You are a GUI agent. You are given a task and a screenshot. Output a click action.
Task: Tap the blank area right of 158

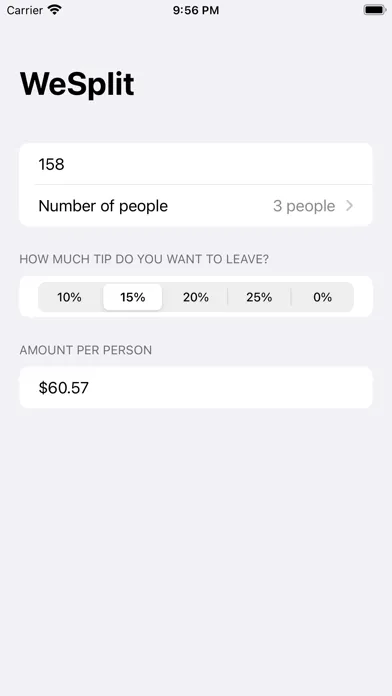point(218,164)
